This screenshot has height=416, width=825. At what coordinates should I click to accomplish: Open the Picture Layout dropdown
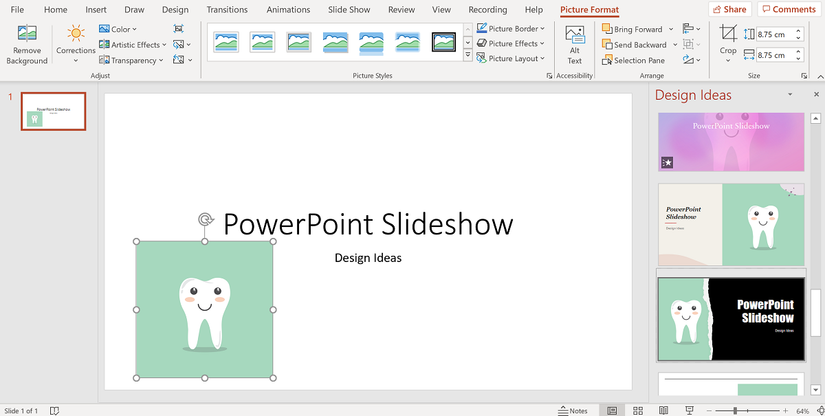click(510, 58)
